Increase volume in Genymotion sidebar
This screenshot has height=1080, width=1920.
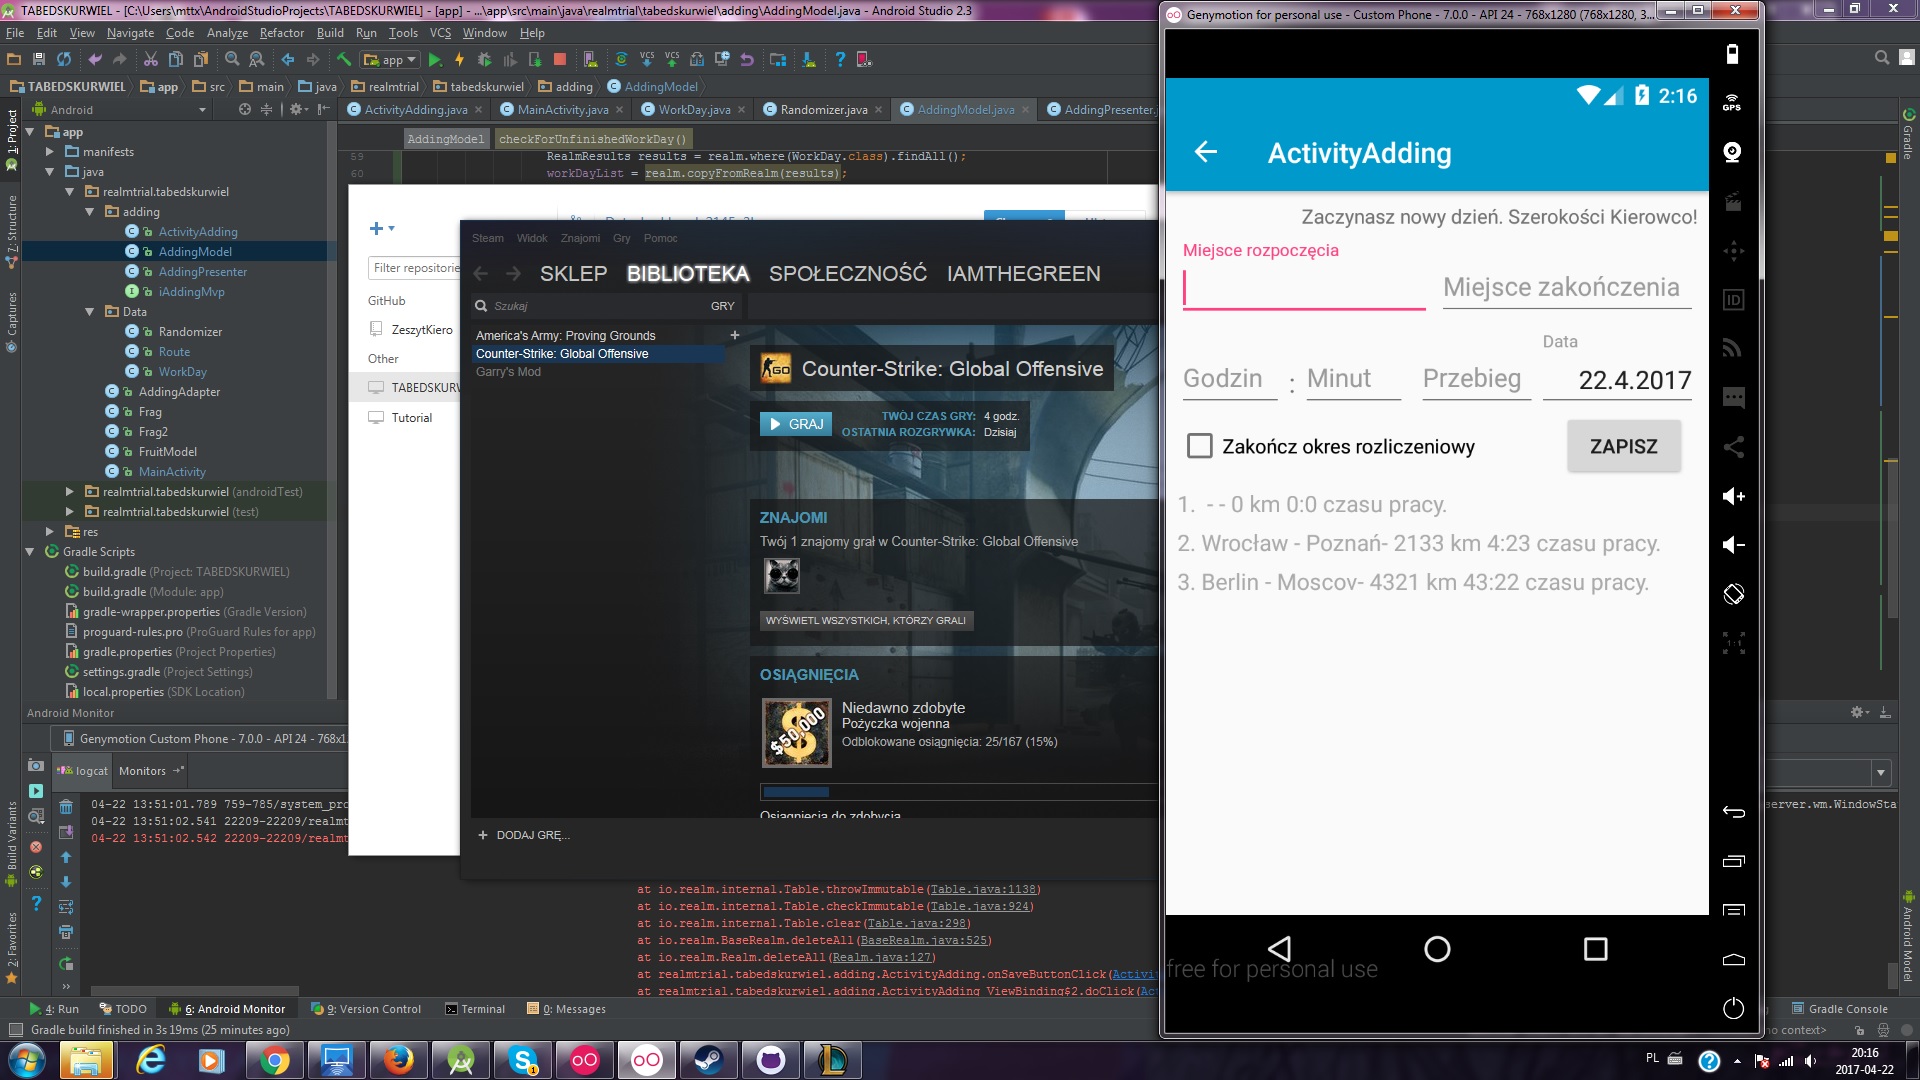1733,496
